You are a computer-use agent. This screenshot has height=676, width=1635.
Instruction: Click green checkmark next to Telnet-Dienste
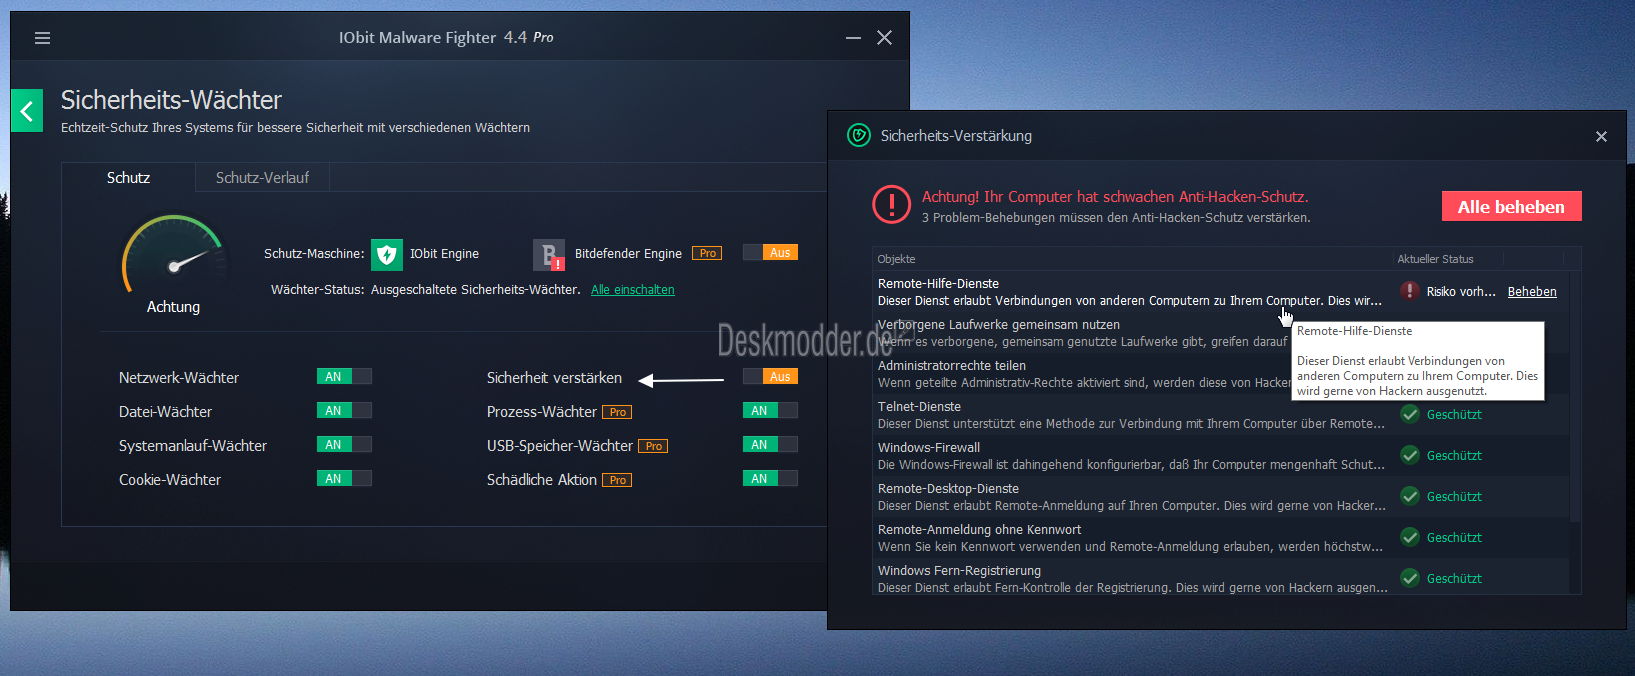click(1410, 414)
